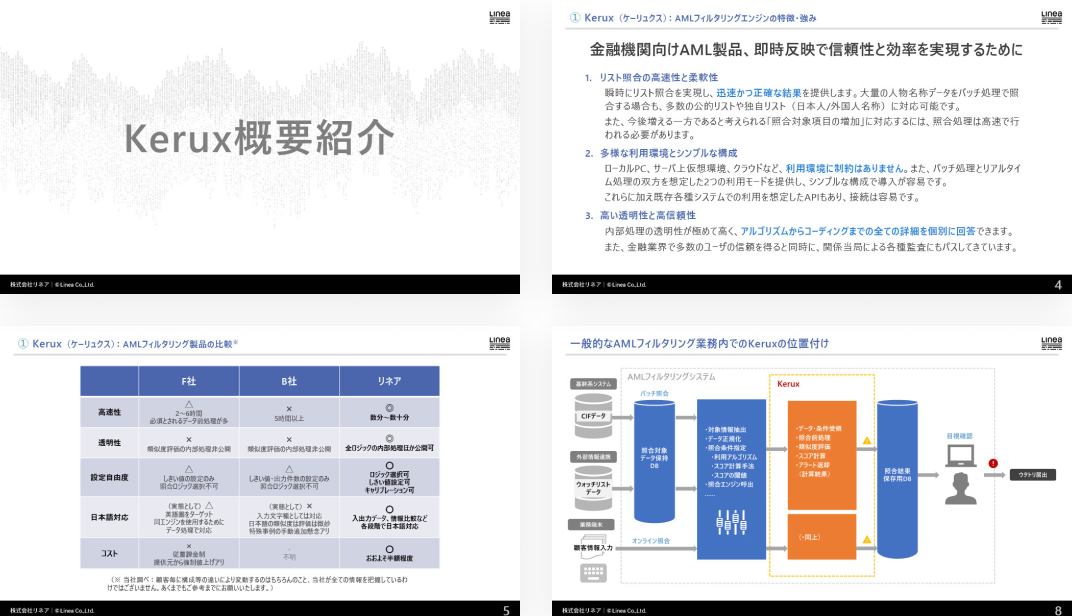Click the warning triangle beside the 同上 box
1072x616 pixels.
(x=867, y=539)
